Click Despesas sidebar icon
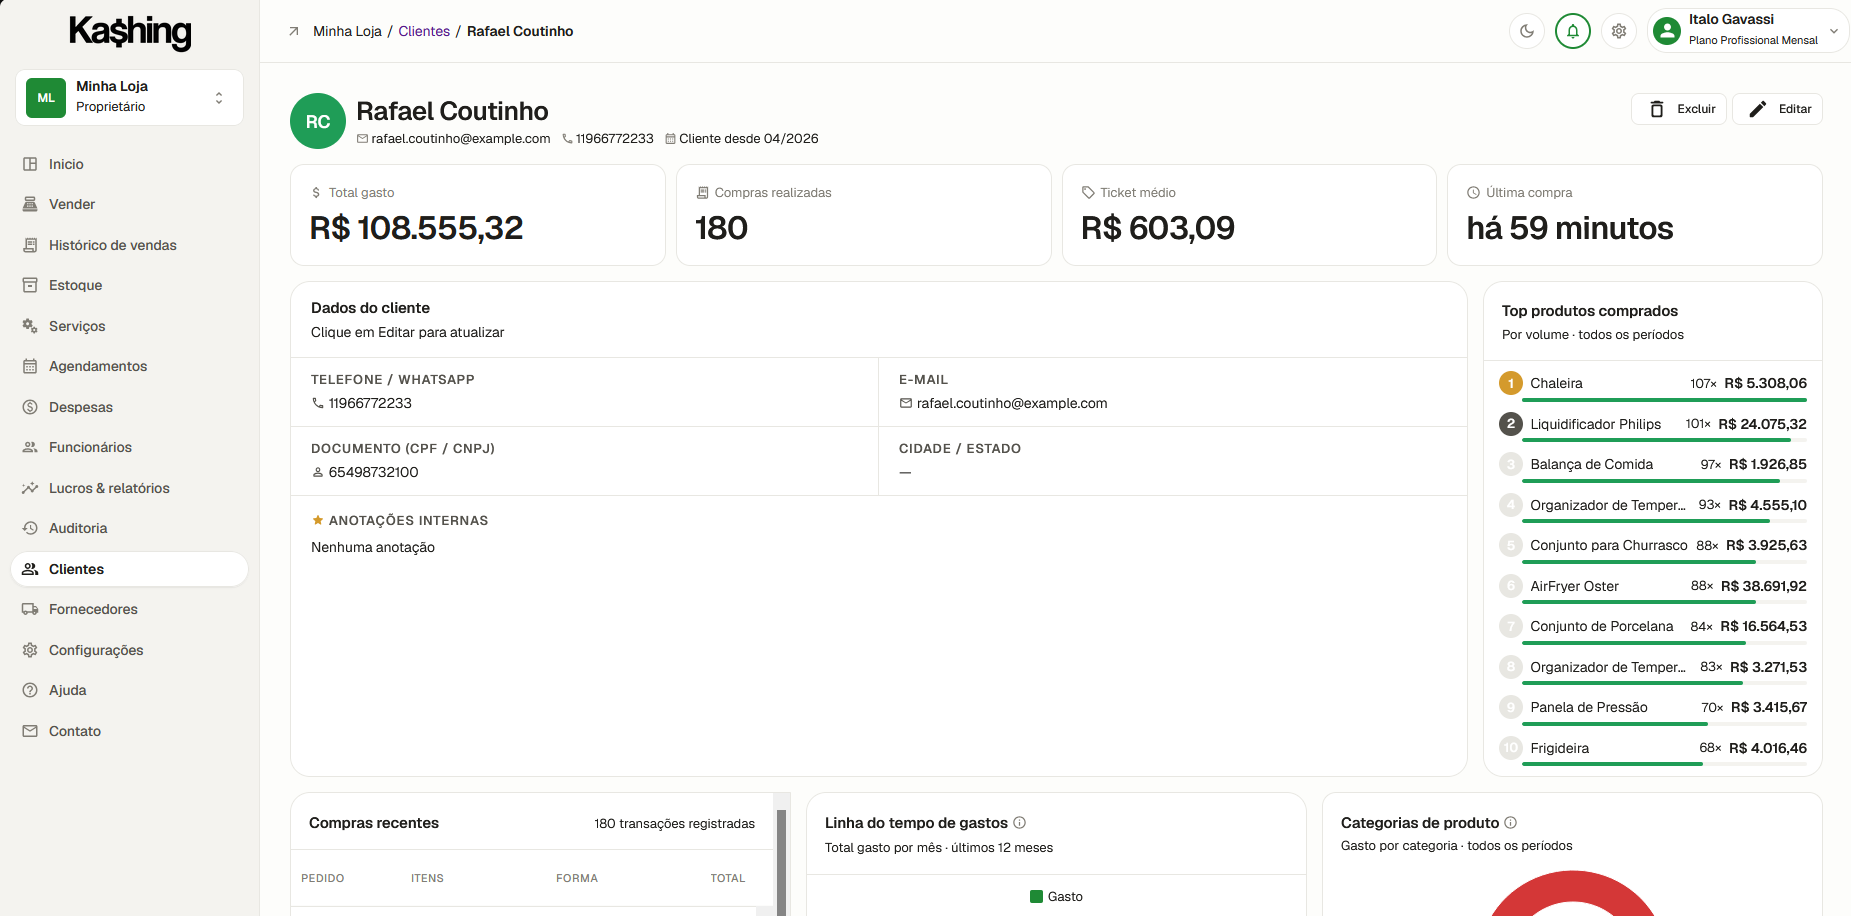Image resolution: width=1851 pixels, height=916 pixels. point(30,407)
